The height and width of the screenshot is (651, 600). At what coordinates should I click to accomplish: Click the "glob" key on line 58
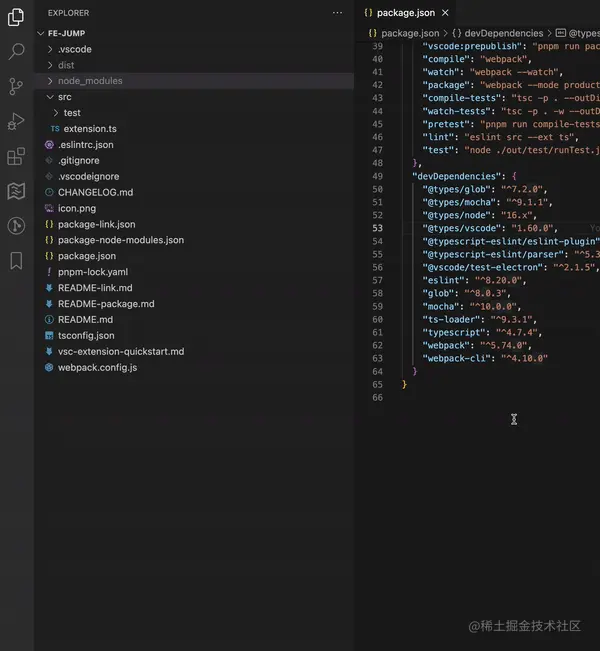[x=438, y=294]
